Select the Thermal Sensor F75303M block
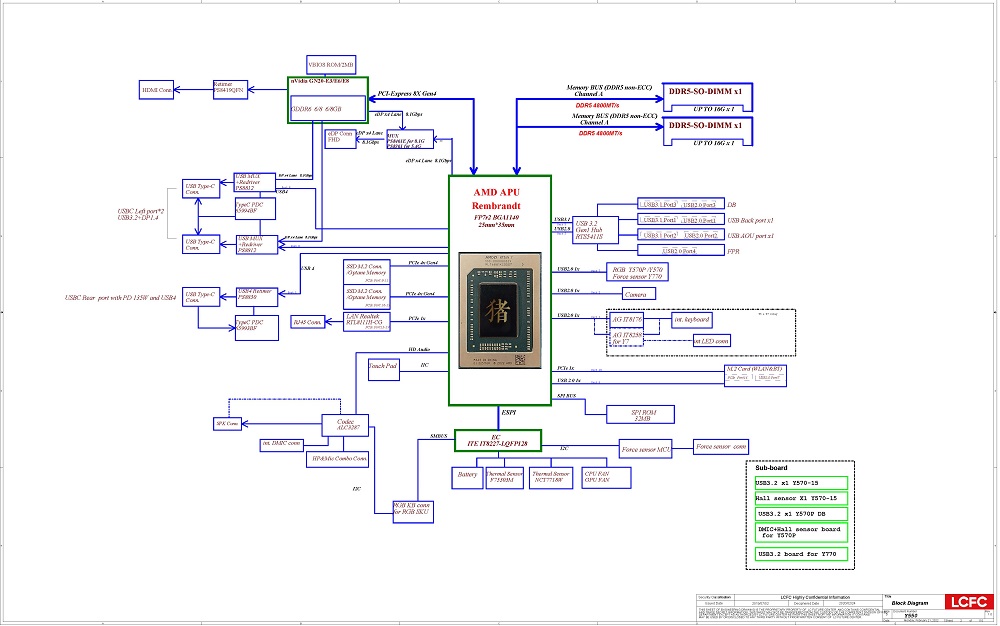This screenshot has width=1000, height=626. click(x=504, y=478)
